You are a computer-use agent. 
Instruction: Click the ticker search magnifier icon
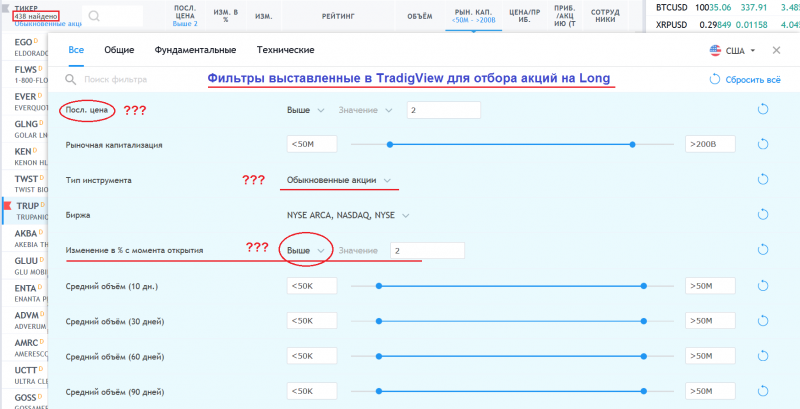click(94, 16)
